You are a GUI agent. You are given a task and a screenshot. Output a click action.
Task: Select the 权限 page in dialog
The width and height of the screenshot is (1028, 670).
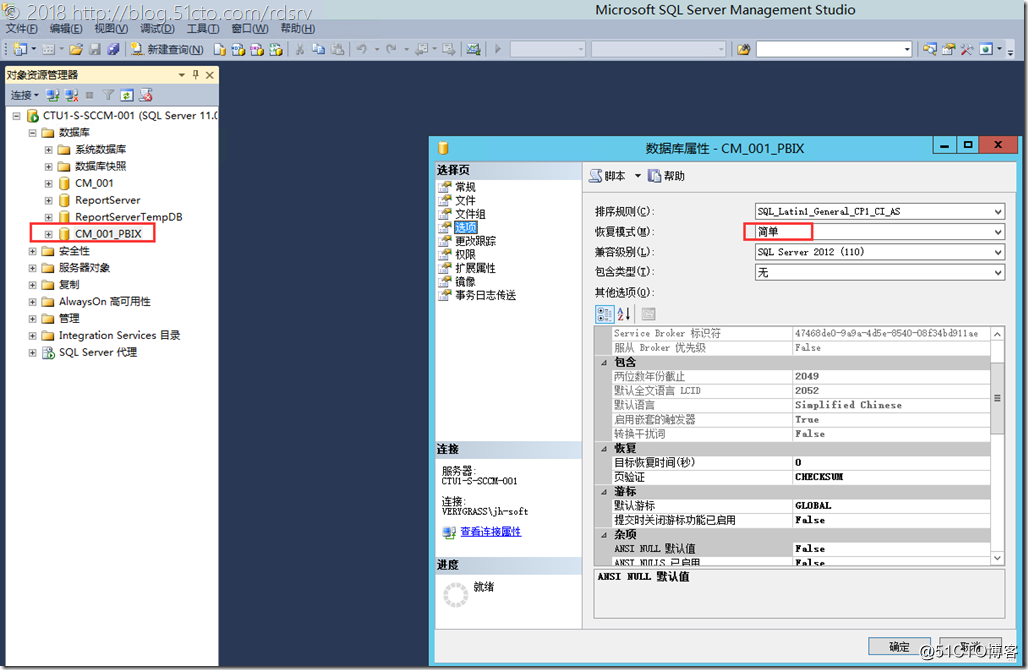pos(465,254)
